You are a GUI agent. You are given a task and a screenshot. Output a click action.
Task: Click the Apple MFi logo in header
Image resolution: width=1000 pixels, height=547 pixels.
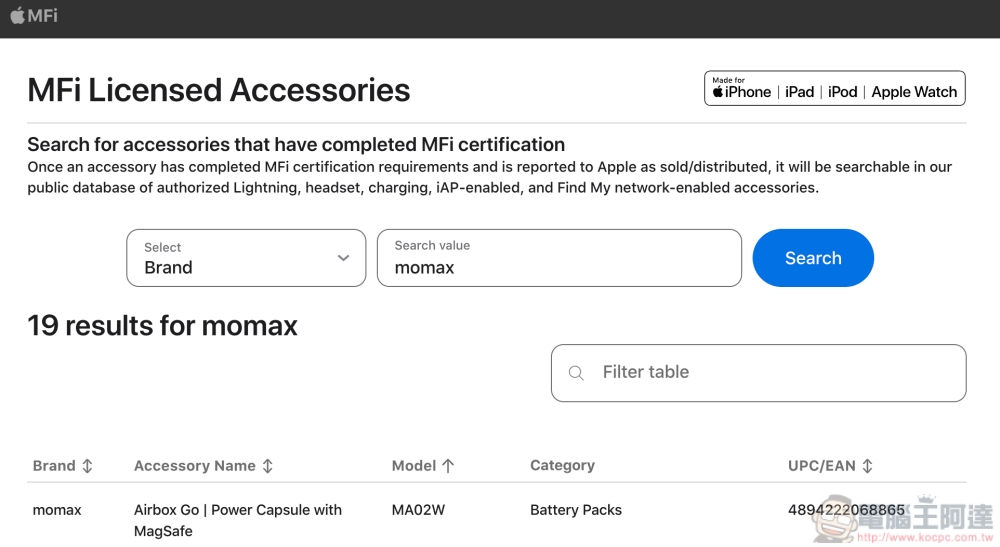(34, 15)
